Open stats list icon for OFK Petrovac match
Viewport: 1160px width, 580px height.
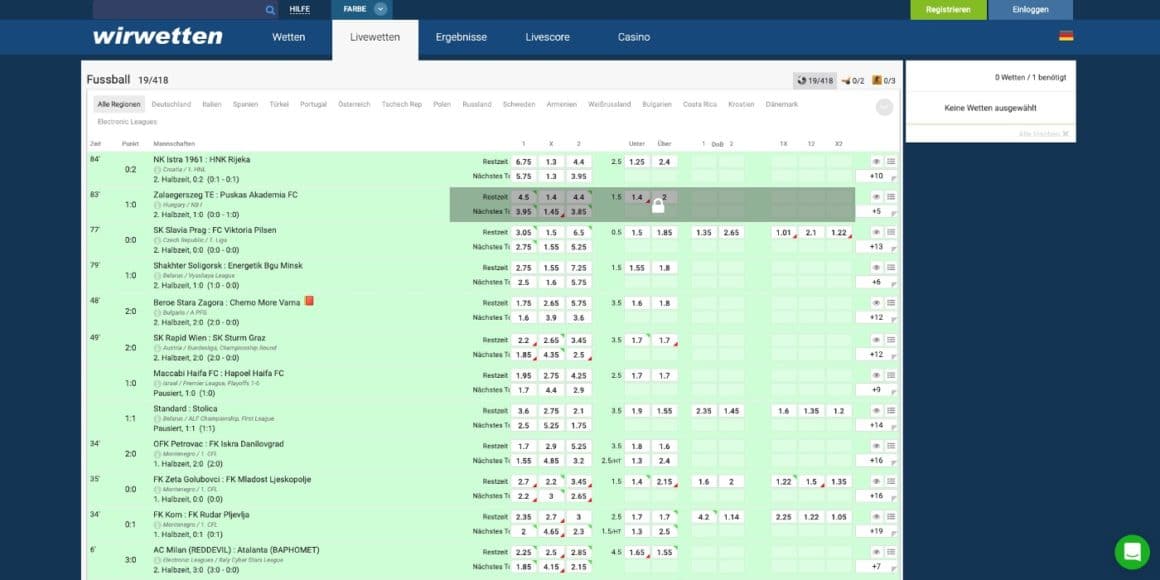891,446
